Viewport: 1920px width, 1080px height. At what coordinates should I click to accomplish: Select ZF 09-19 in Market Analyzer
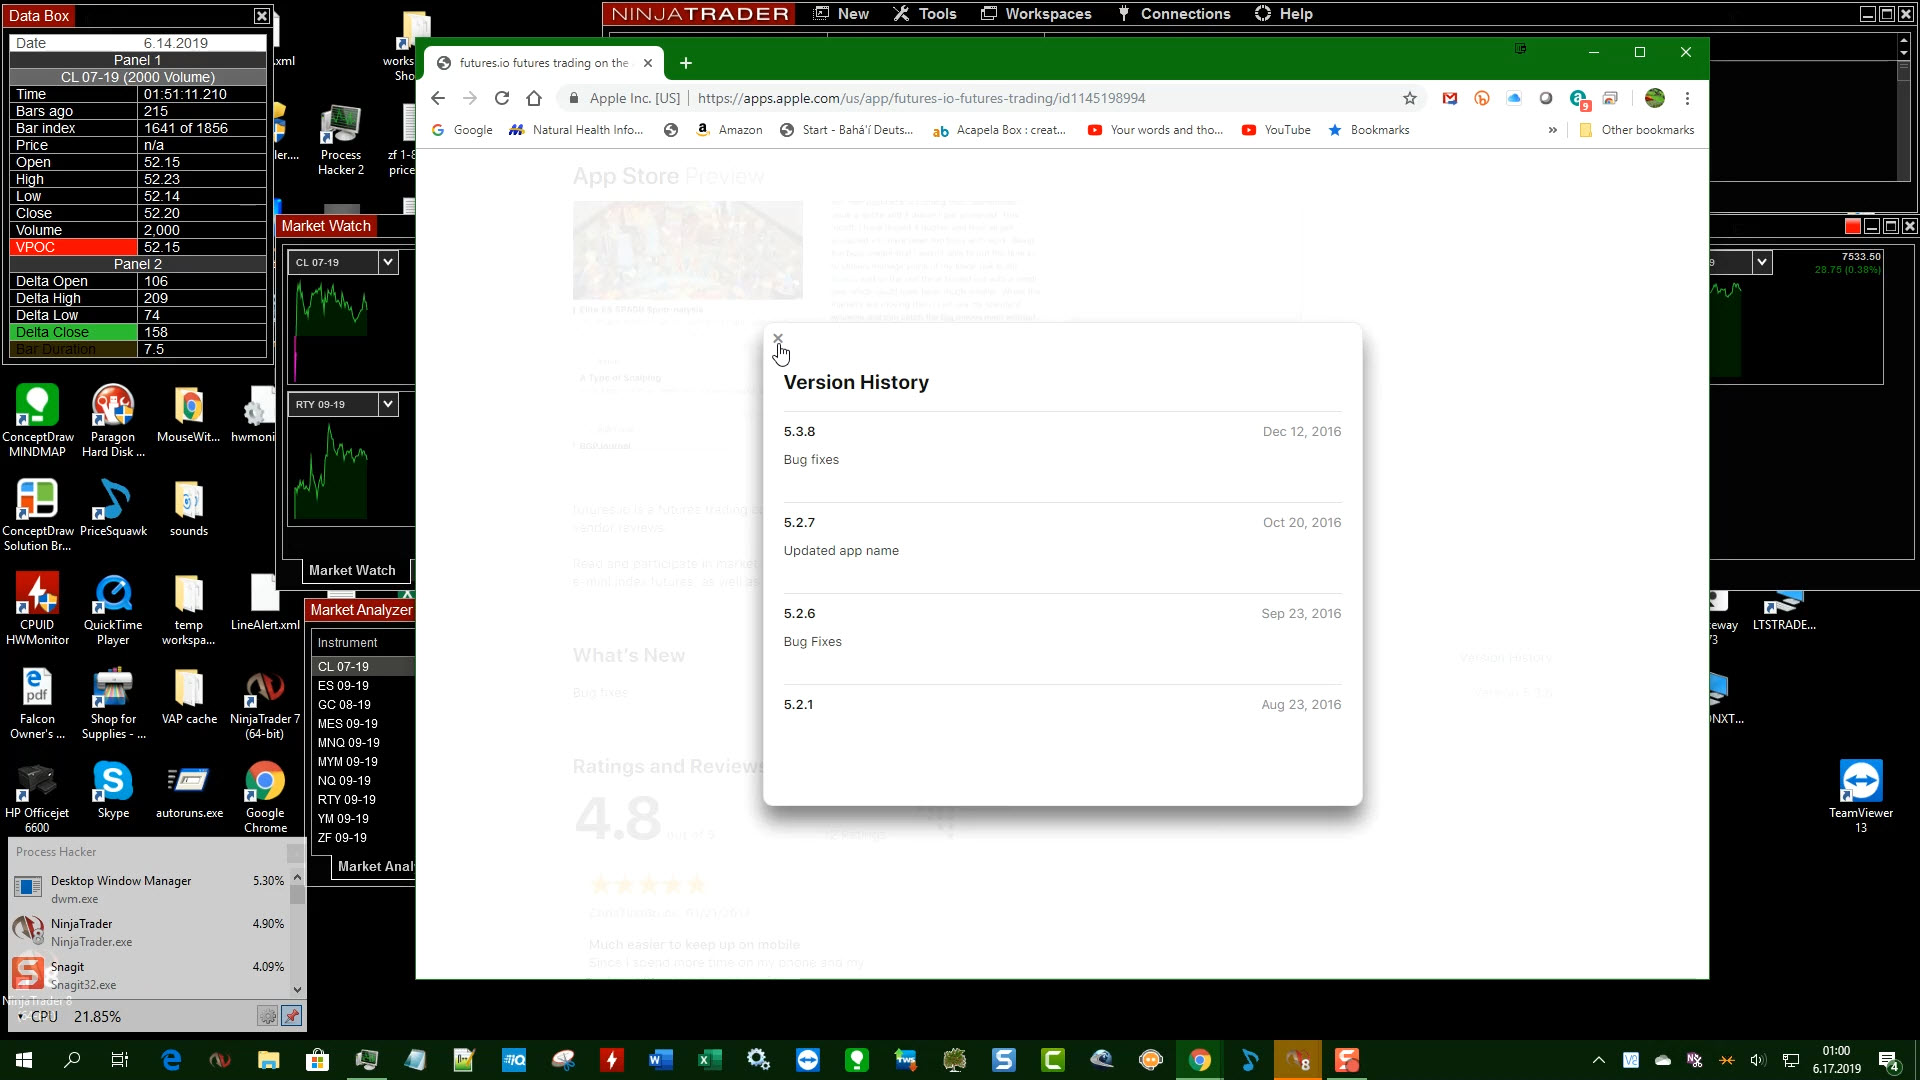[x=342, y=838]
